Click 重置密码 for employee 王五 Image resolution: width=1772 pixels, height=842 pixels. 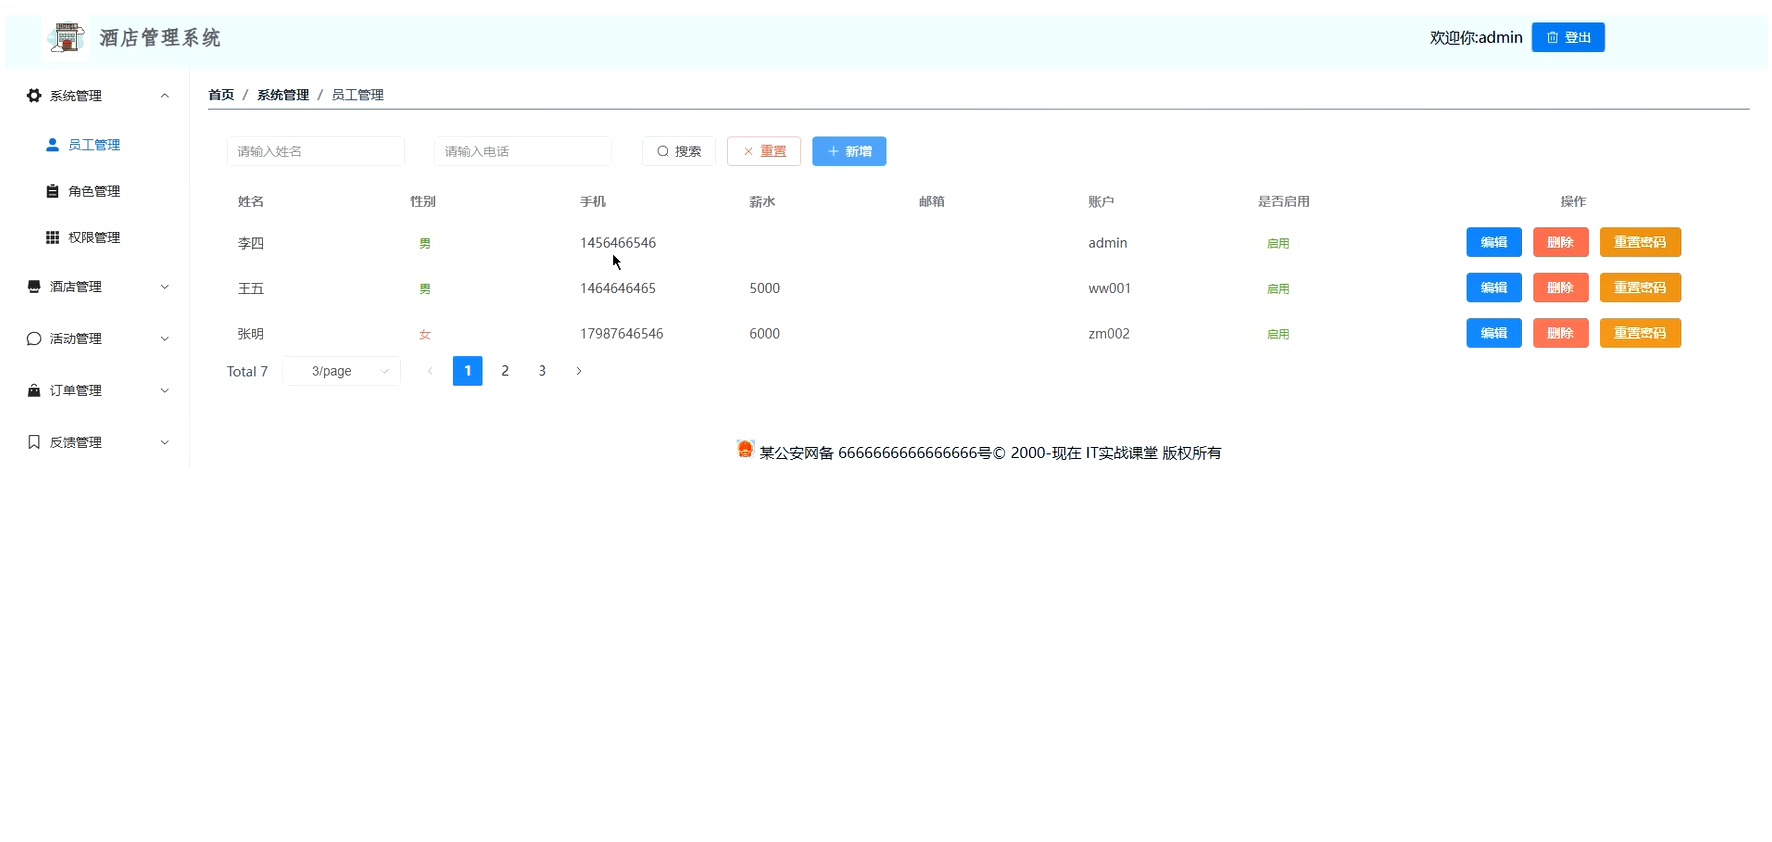tap(1640, 287)
